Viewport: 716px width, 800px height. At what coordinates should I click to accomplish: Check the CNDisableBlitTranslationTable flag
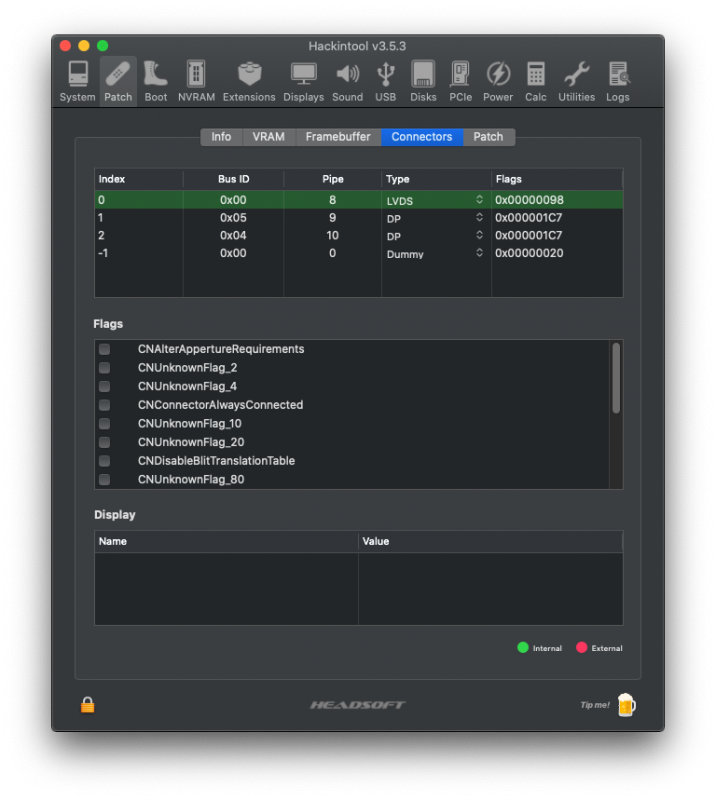click(104, 461)
